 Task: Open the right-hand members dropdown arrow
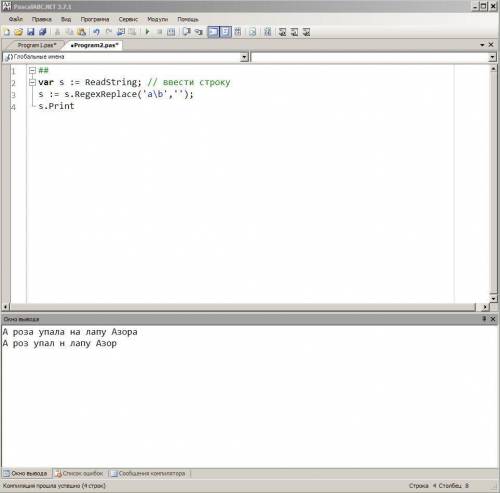coord(493,57)
